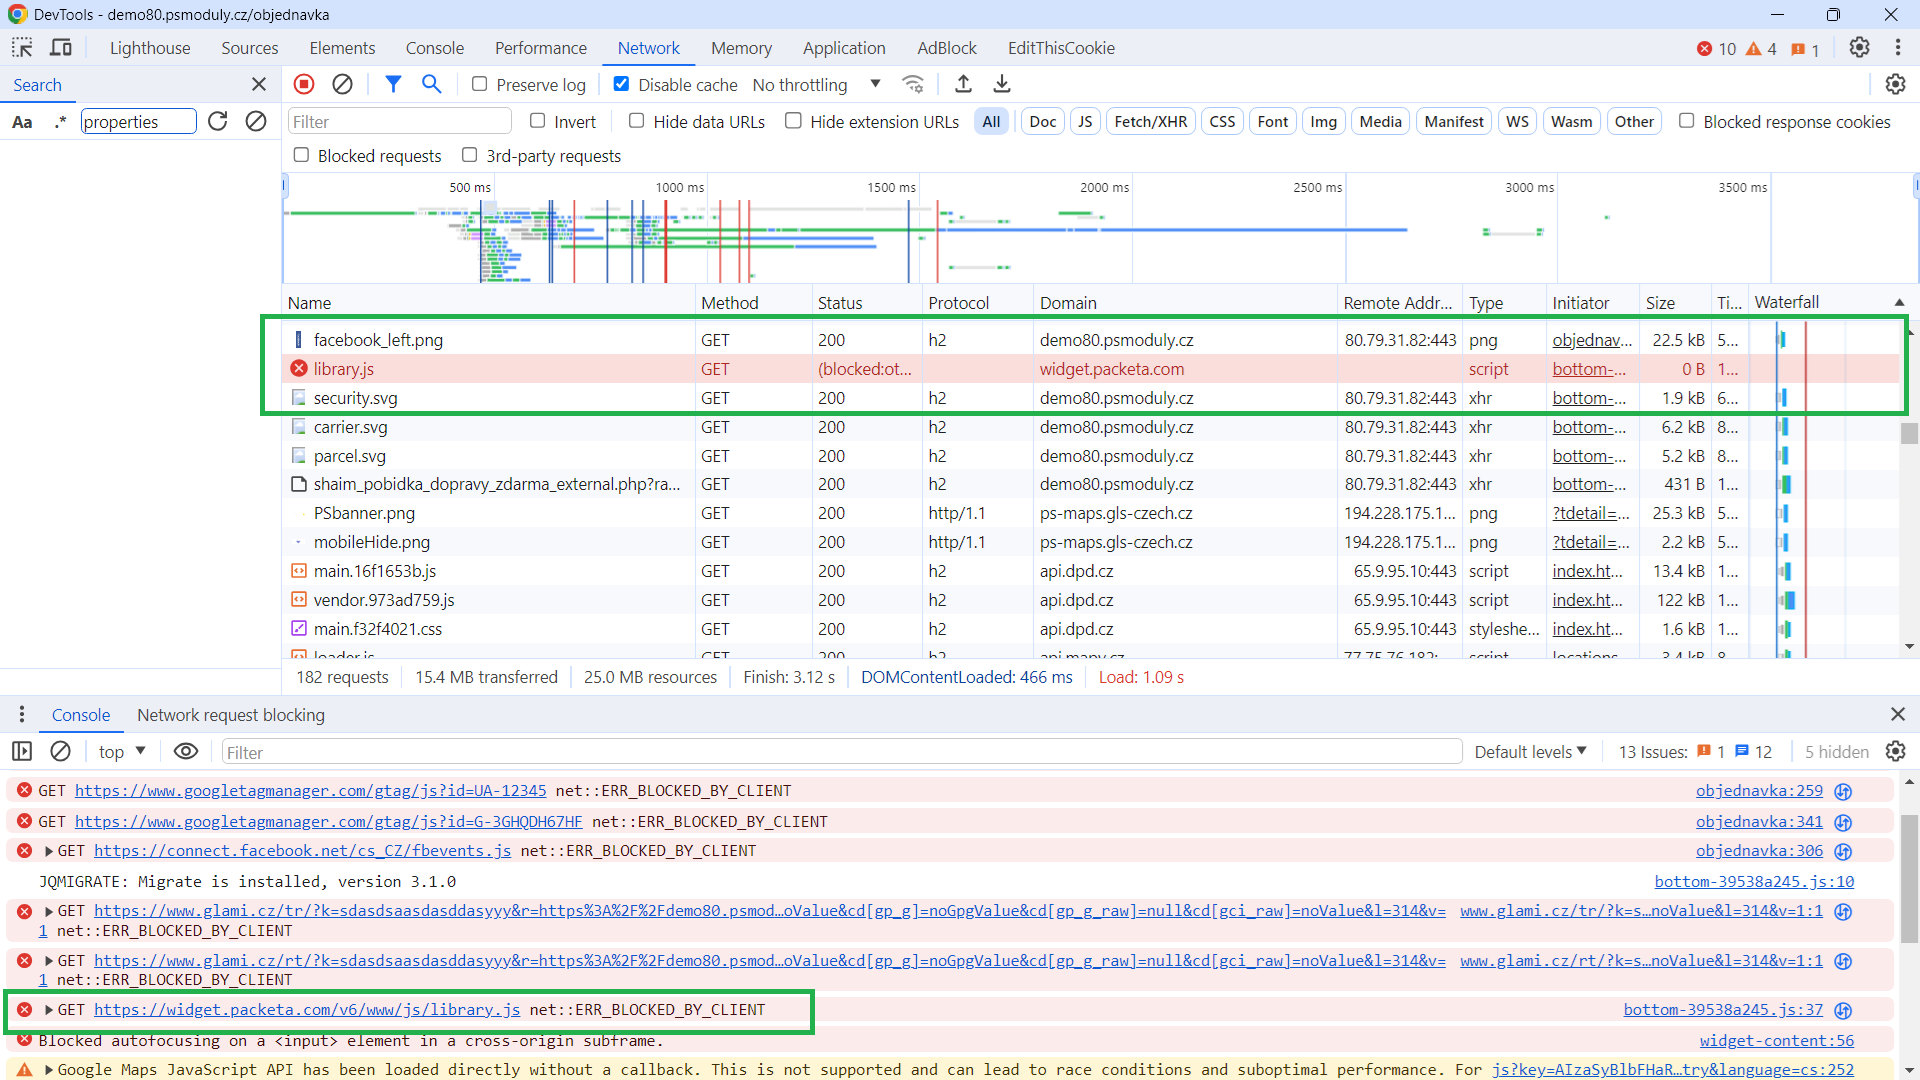Open the No throttling dropdown
The height and width of the screenshot is (1080, 1920).
coord(816,85)
